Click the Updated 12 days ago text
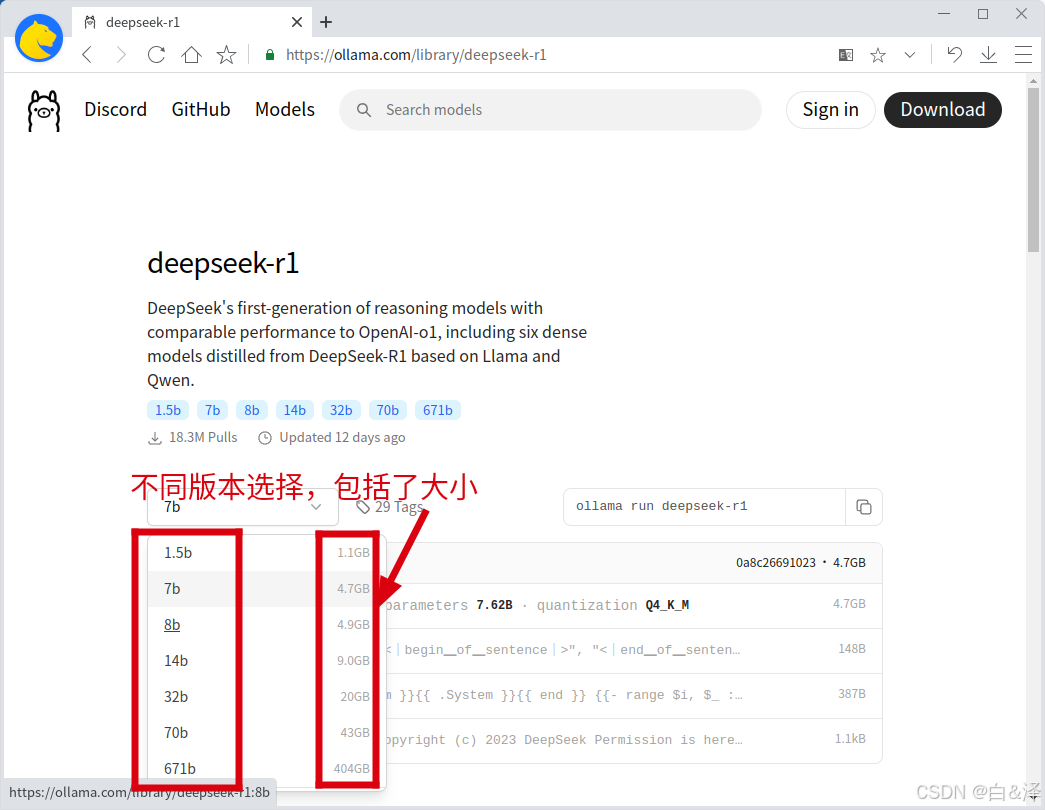Screen dimensions: 1045x810 point(342,437)
